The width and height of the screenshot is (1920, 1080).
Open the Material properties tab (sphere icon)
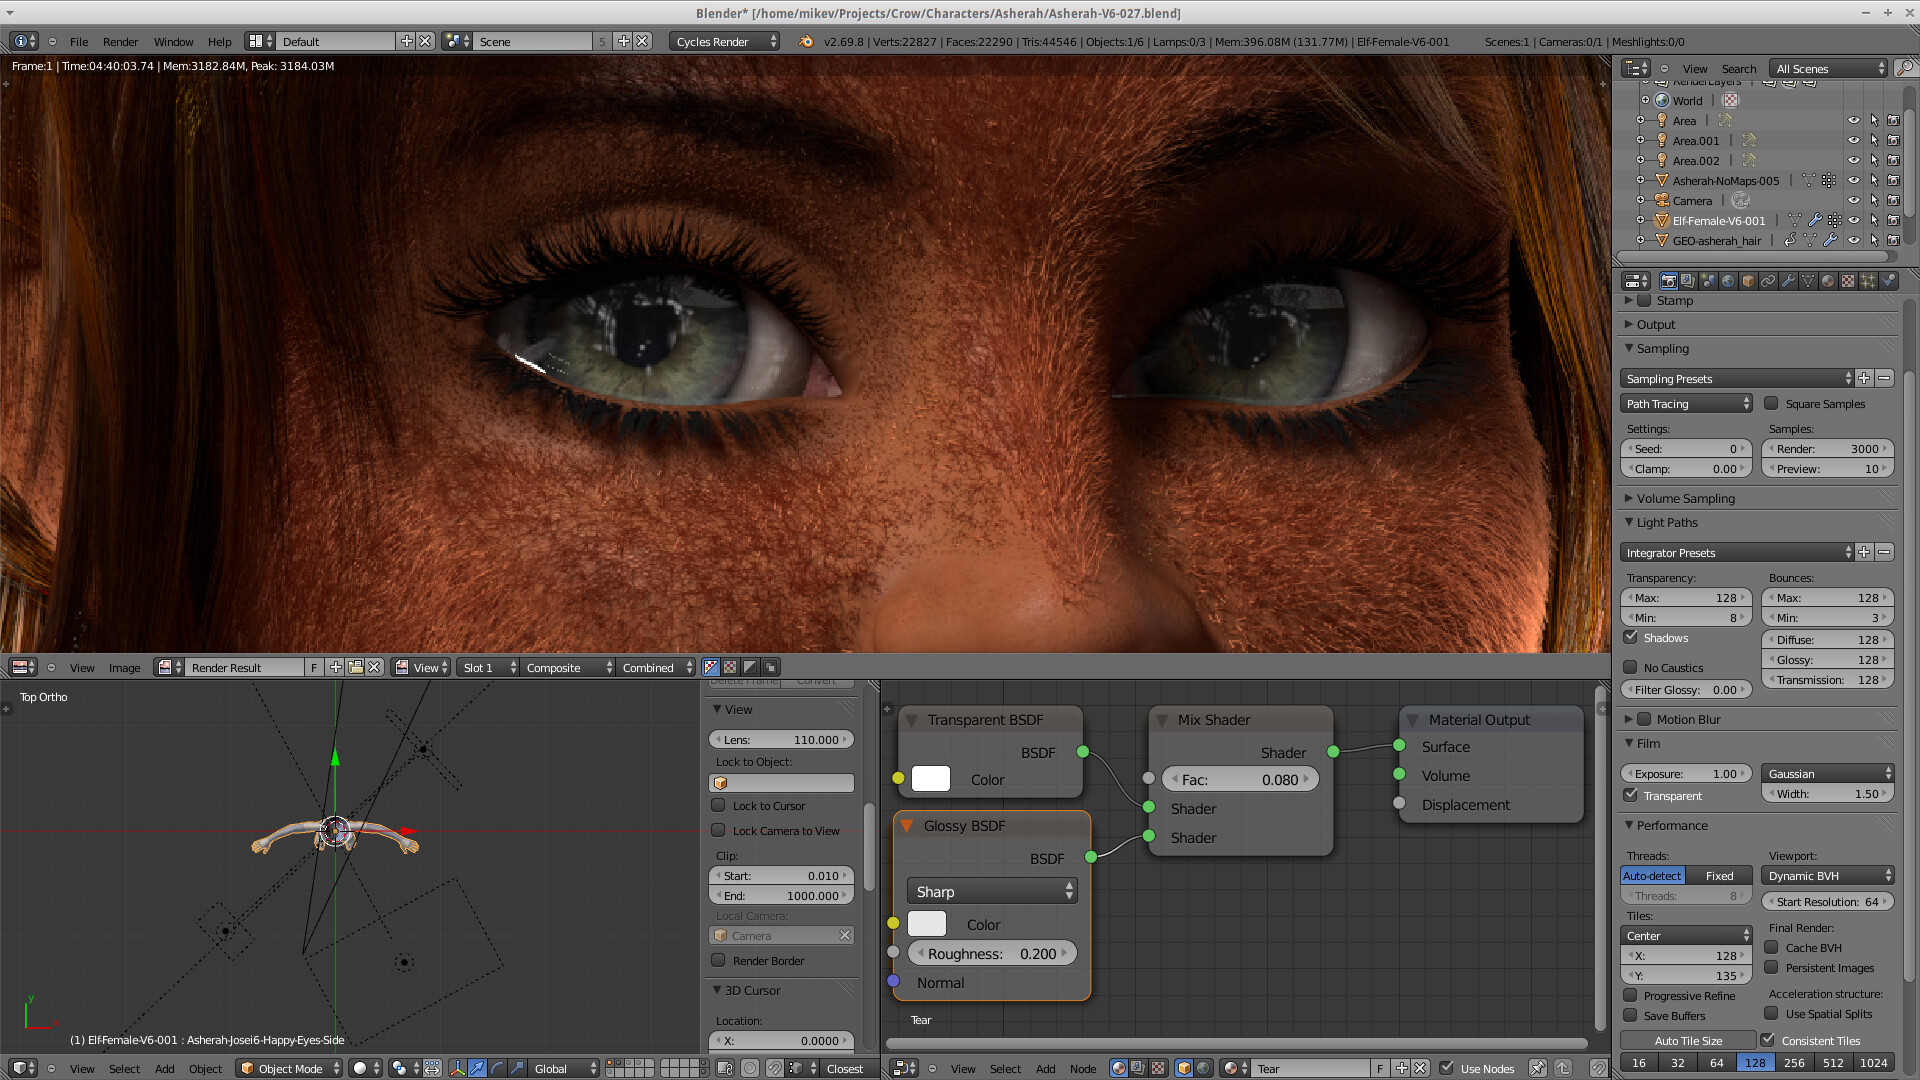[1828, 281]
